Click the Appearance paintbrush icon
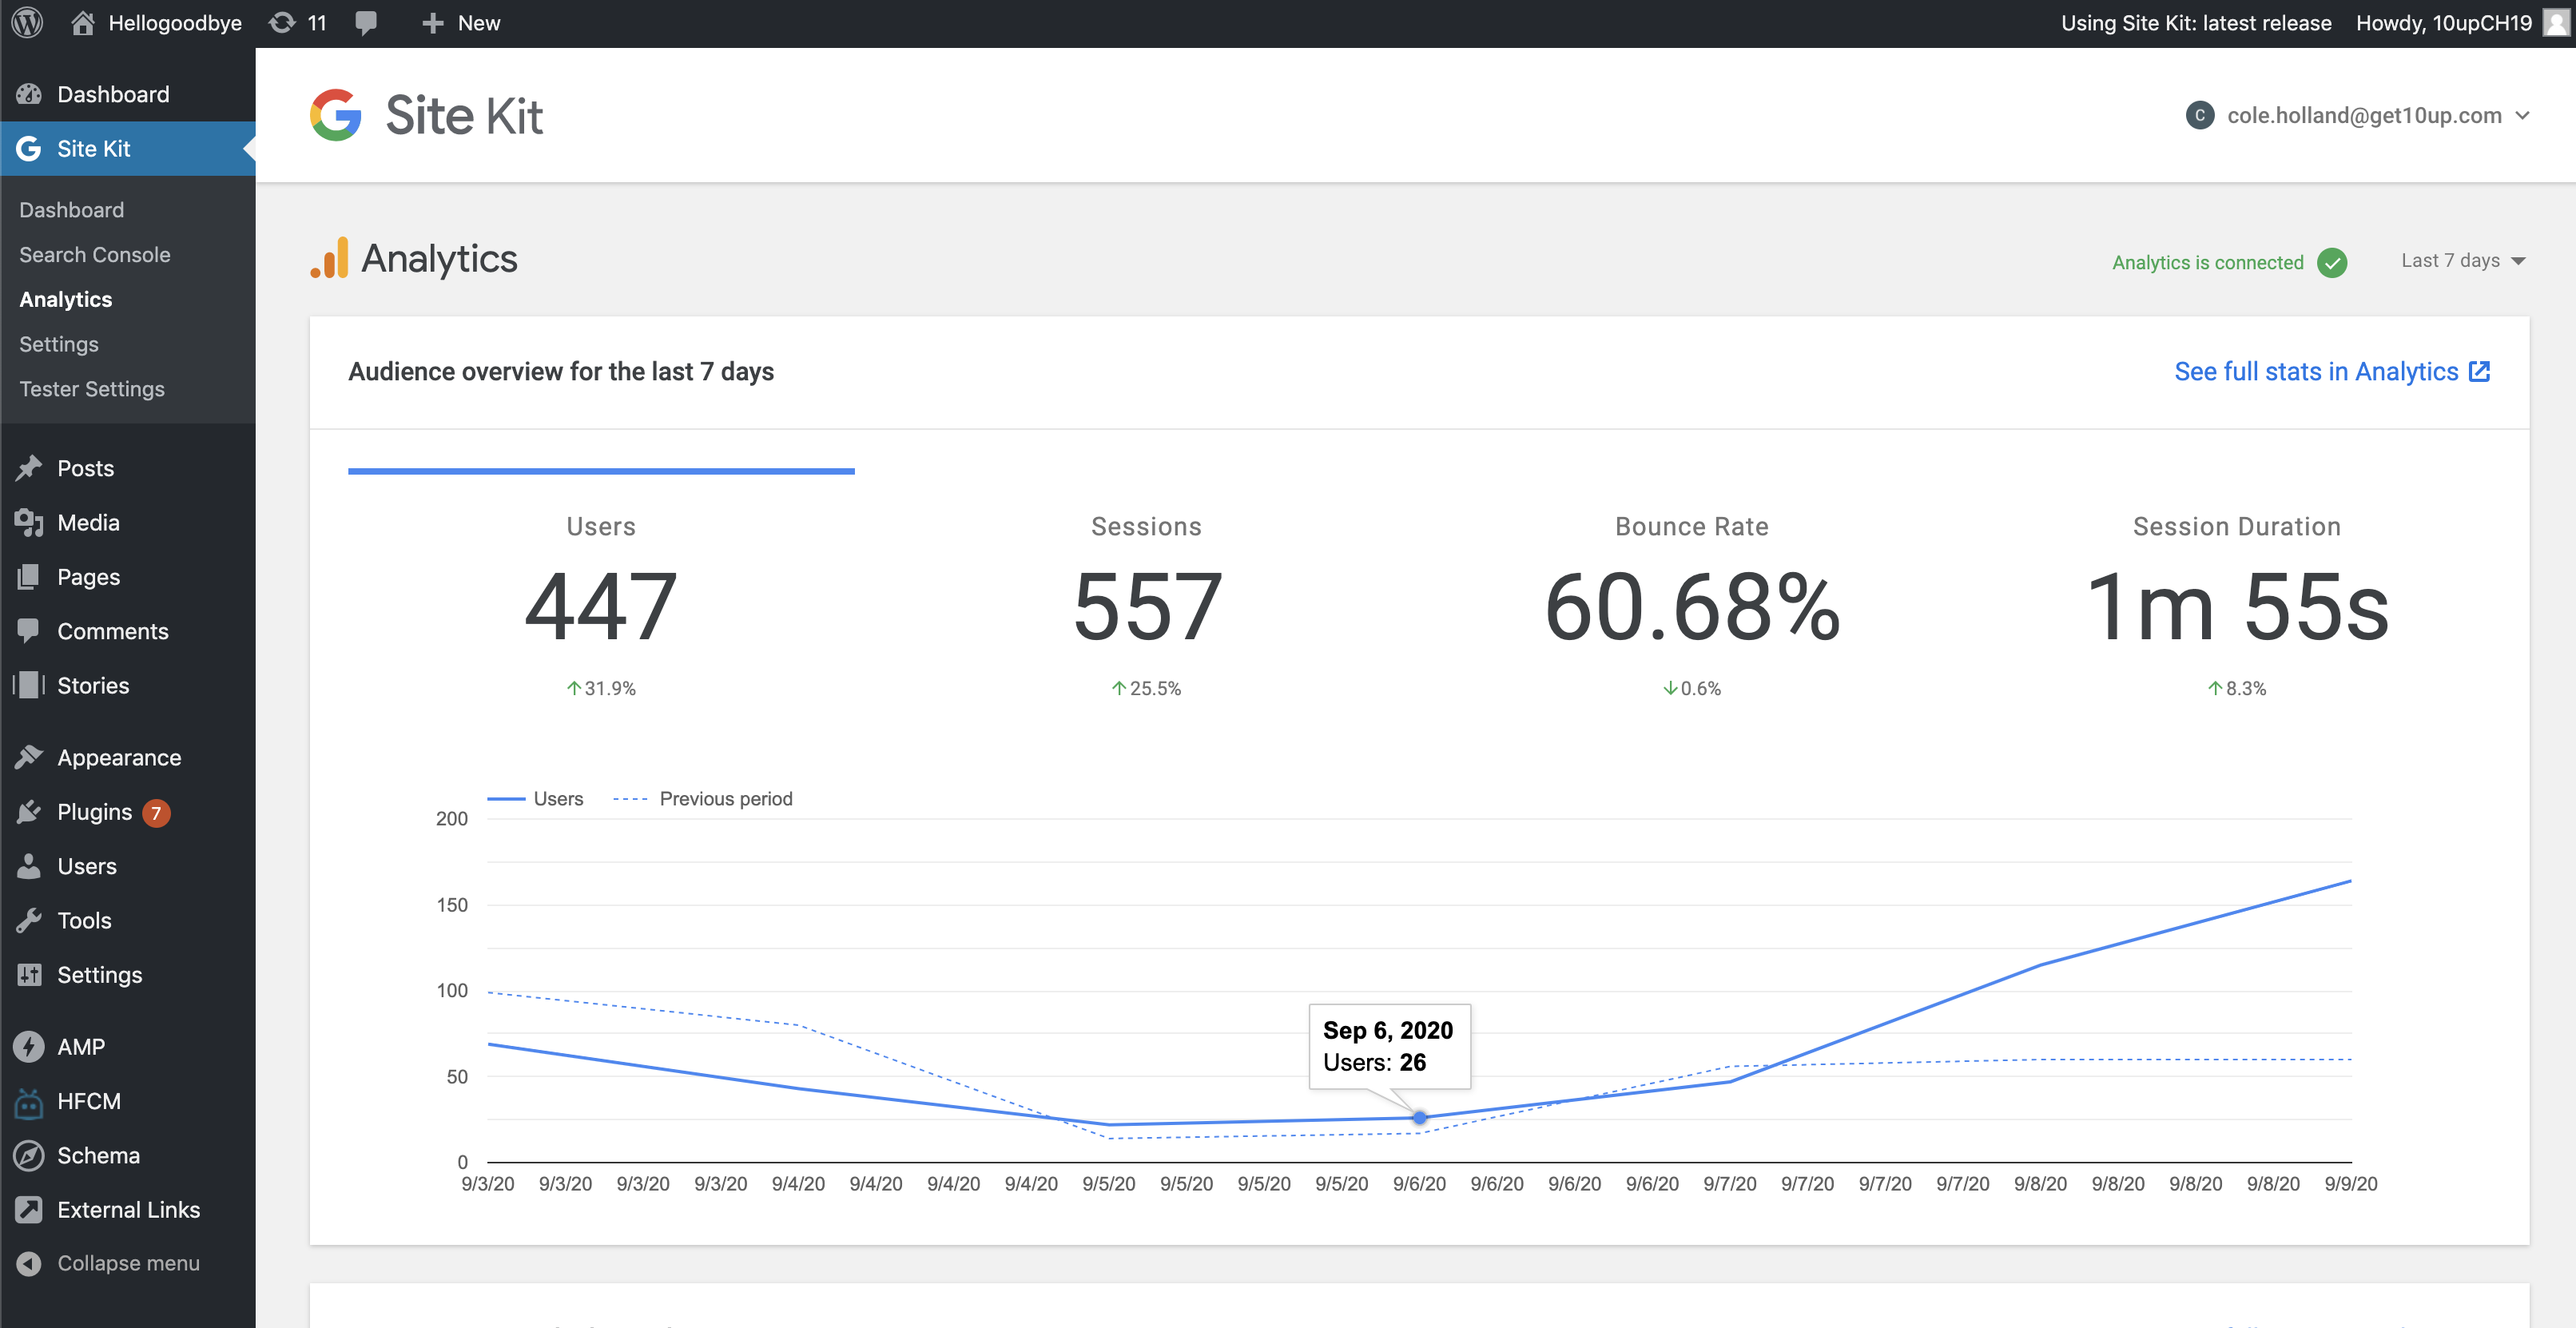 (29, 758)
